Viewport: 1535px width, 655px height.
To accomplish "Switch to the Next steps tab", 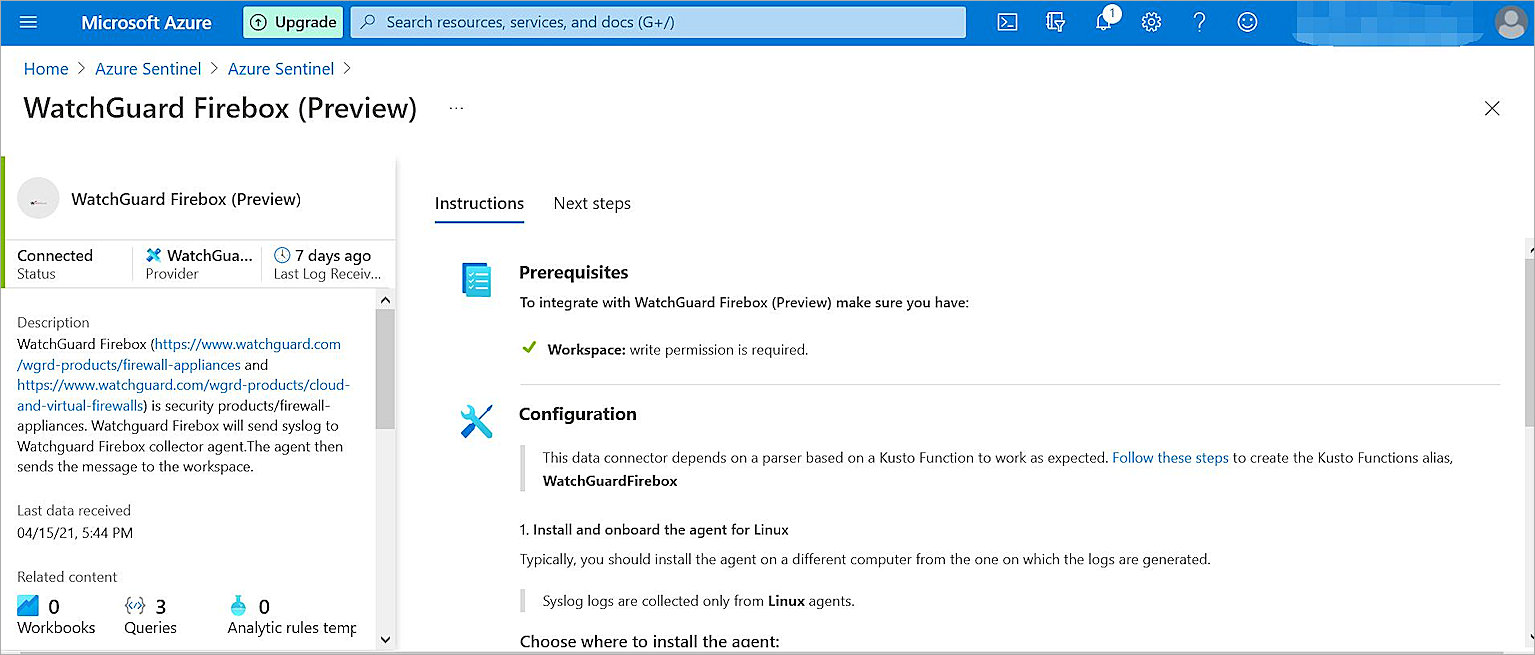I will 591,203.
